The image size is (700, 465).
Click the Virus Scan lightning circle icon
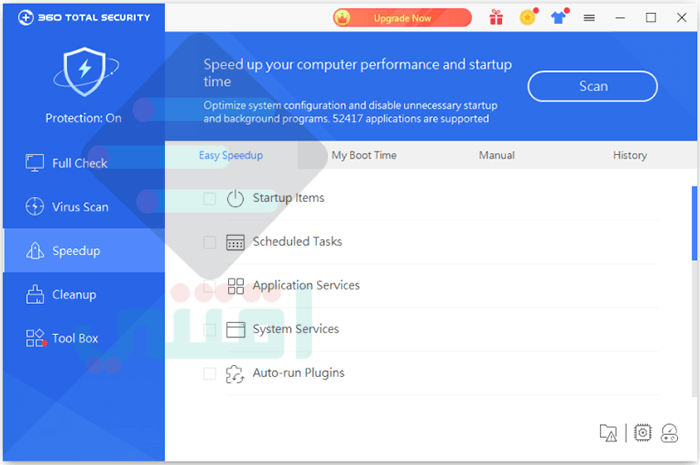click(34, 206)
